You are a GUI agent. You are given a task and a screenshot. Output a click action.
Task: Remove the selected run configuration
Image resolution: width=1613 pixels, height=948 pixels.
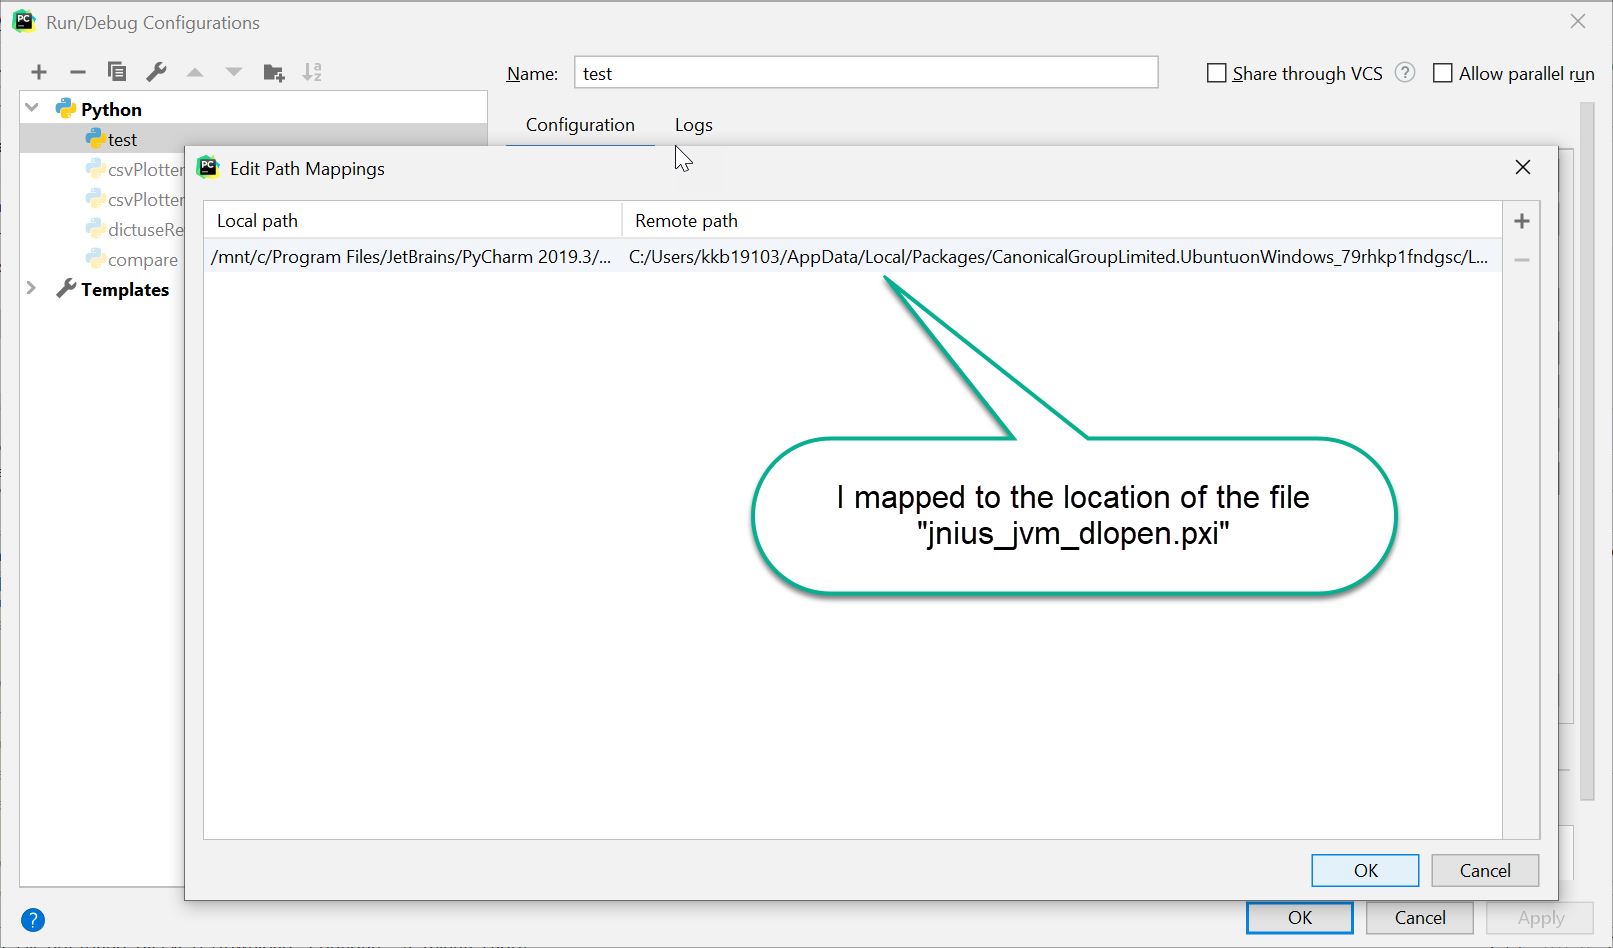(77, 72)
